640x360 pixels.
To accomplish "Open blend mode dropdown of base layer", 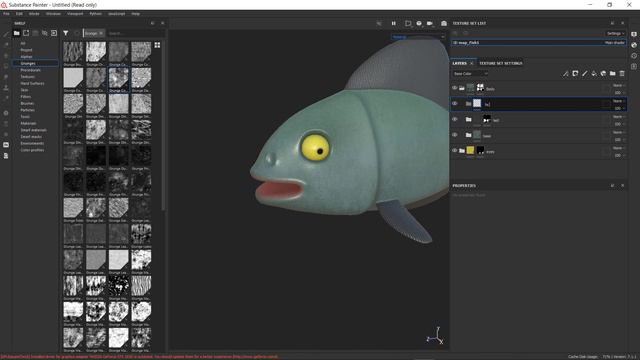I will [618, 132].
